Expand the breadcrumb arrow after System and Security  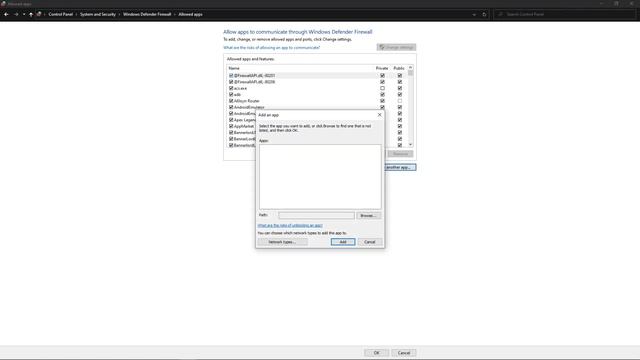click(x=119, y=14)
